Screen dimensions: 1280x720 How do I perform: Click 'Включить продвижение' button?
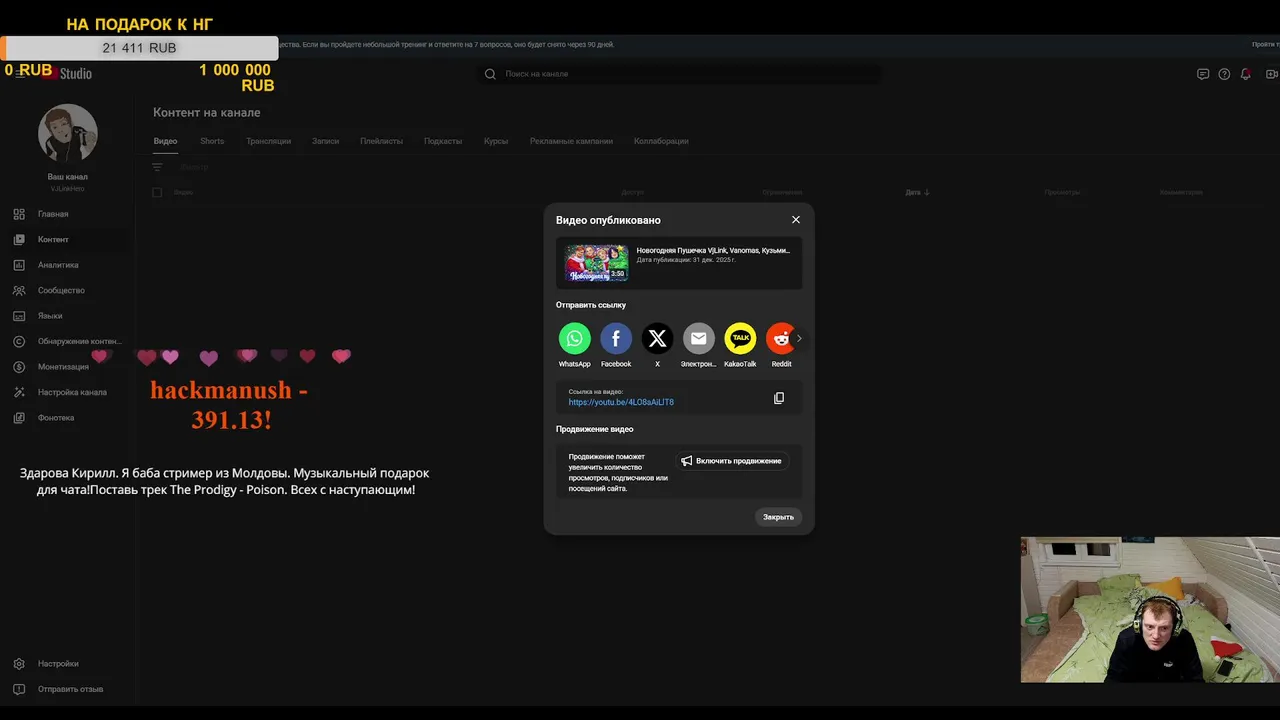731,461
